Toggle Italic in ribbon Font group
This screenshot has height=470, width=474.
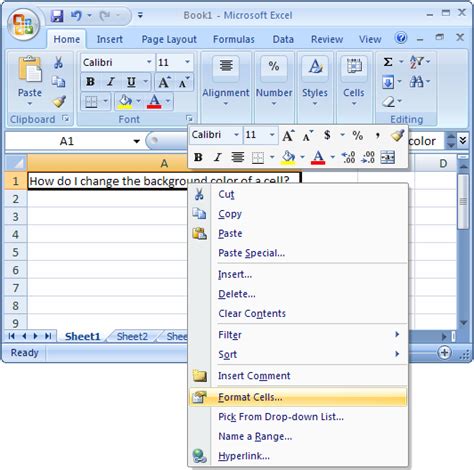tap(110, 82)
